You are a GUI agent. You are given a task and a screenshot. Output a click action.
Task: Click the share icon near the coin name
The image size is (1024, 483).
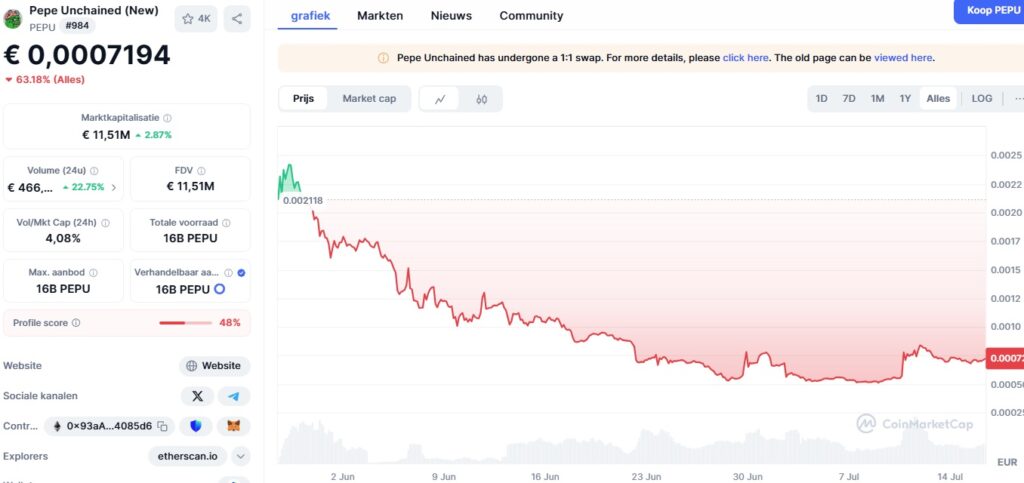click(x=237, y=18)
